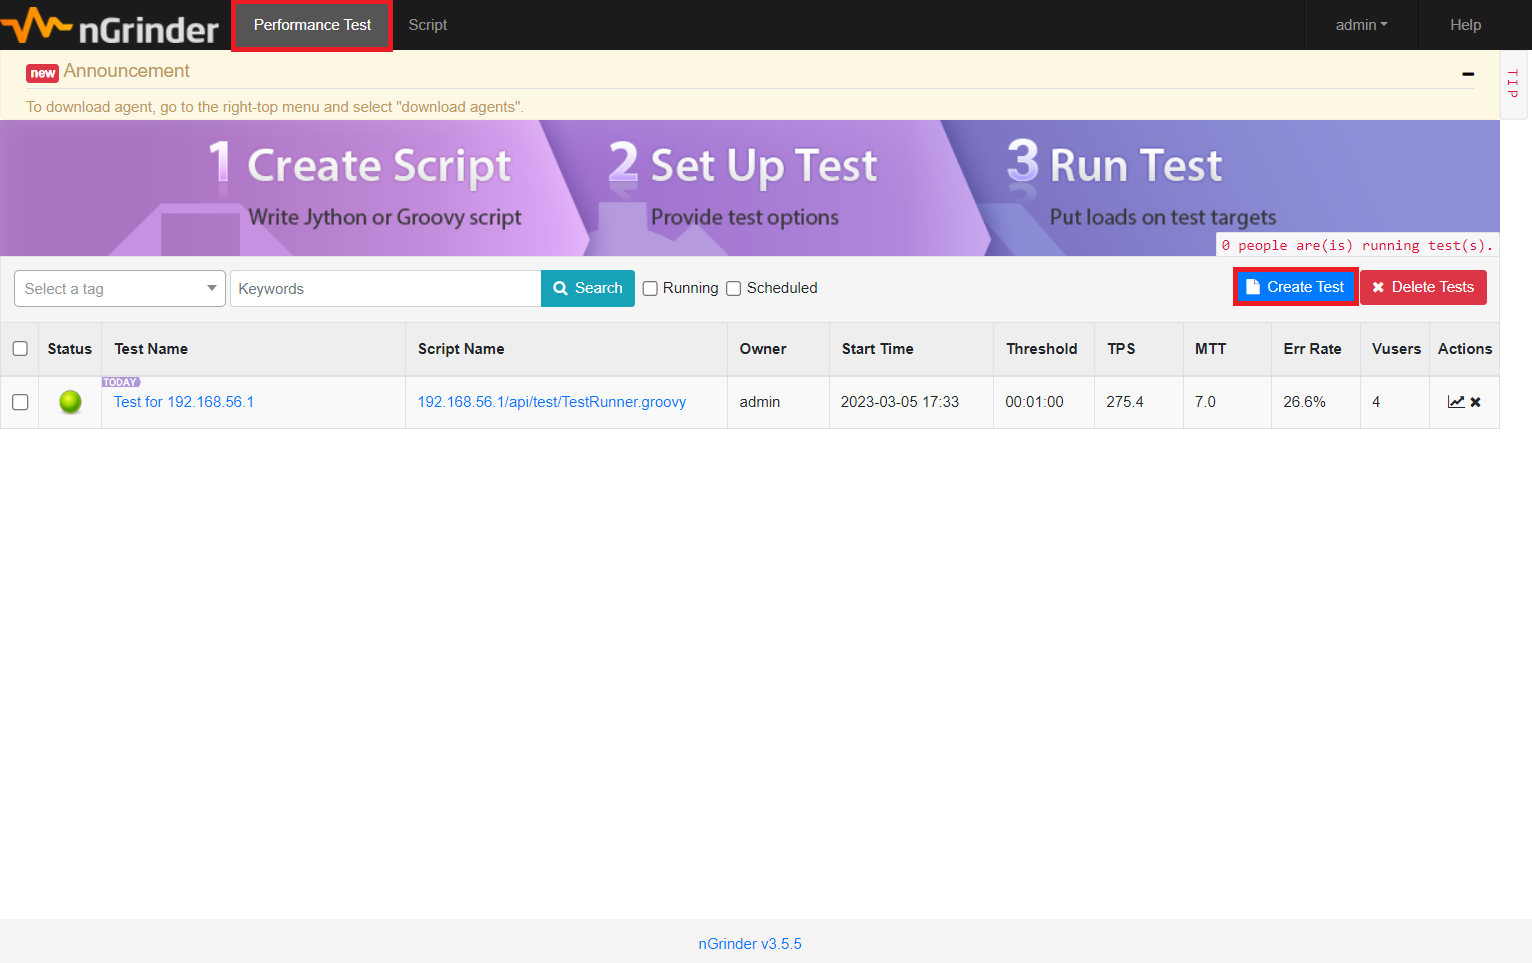Follow the nGrinder v3.5.5 footer link
Screen dimensions: 1532x963
(x=750, y=944)
